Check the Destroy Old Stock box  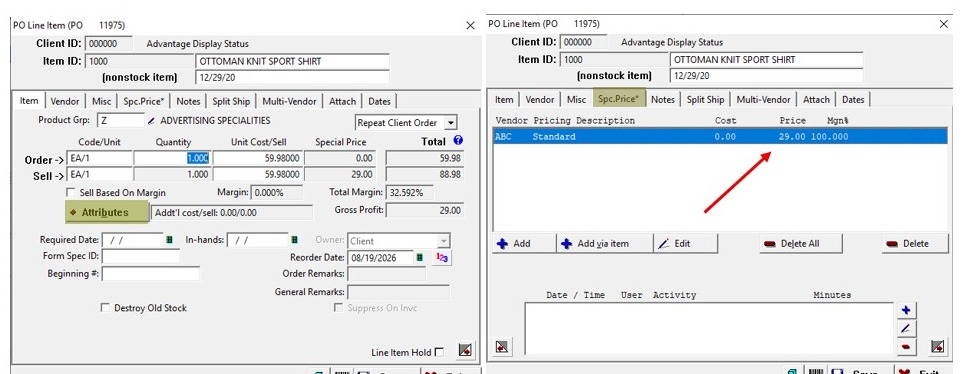pyautogui.click(x=105, y=308)
